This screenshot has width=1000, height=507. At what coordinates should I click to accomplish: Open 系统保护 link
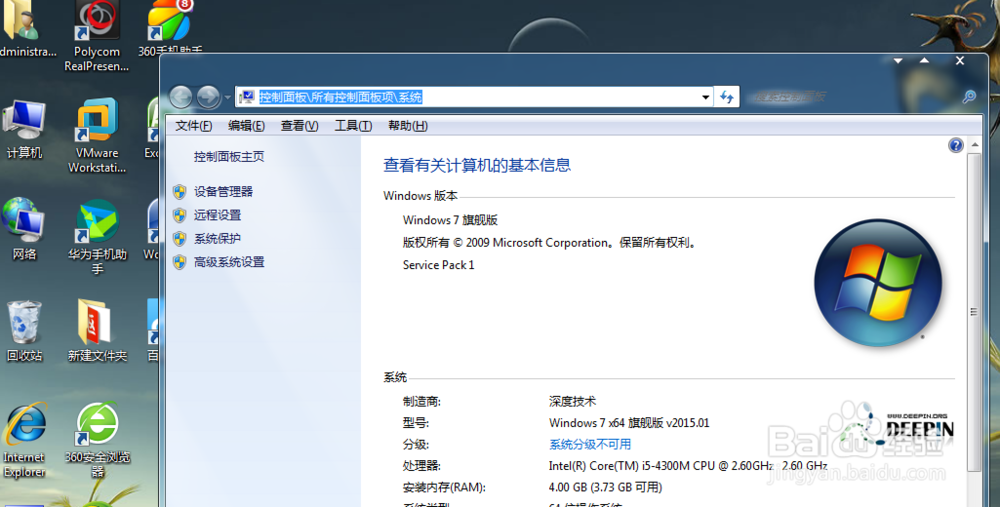(x=217, y=239)
